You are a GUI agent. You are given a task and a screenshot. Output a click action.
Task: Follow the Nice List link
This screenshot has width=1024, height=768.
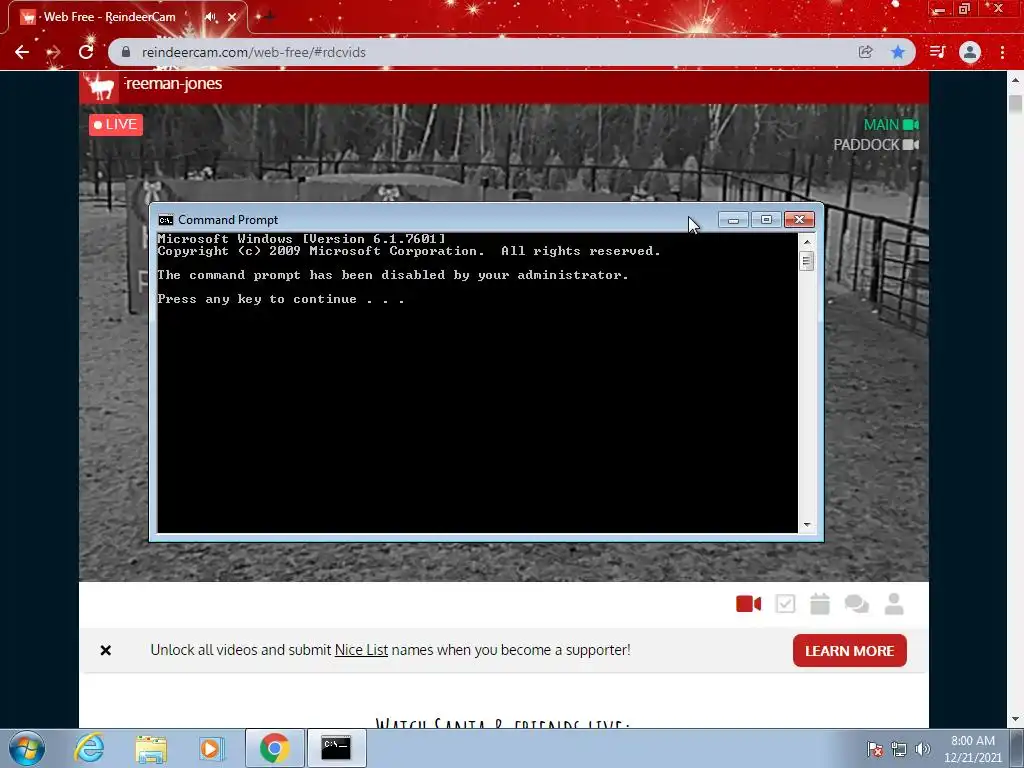pos(361,650)
